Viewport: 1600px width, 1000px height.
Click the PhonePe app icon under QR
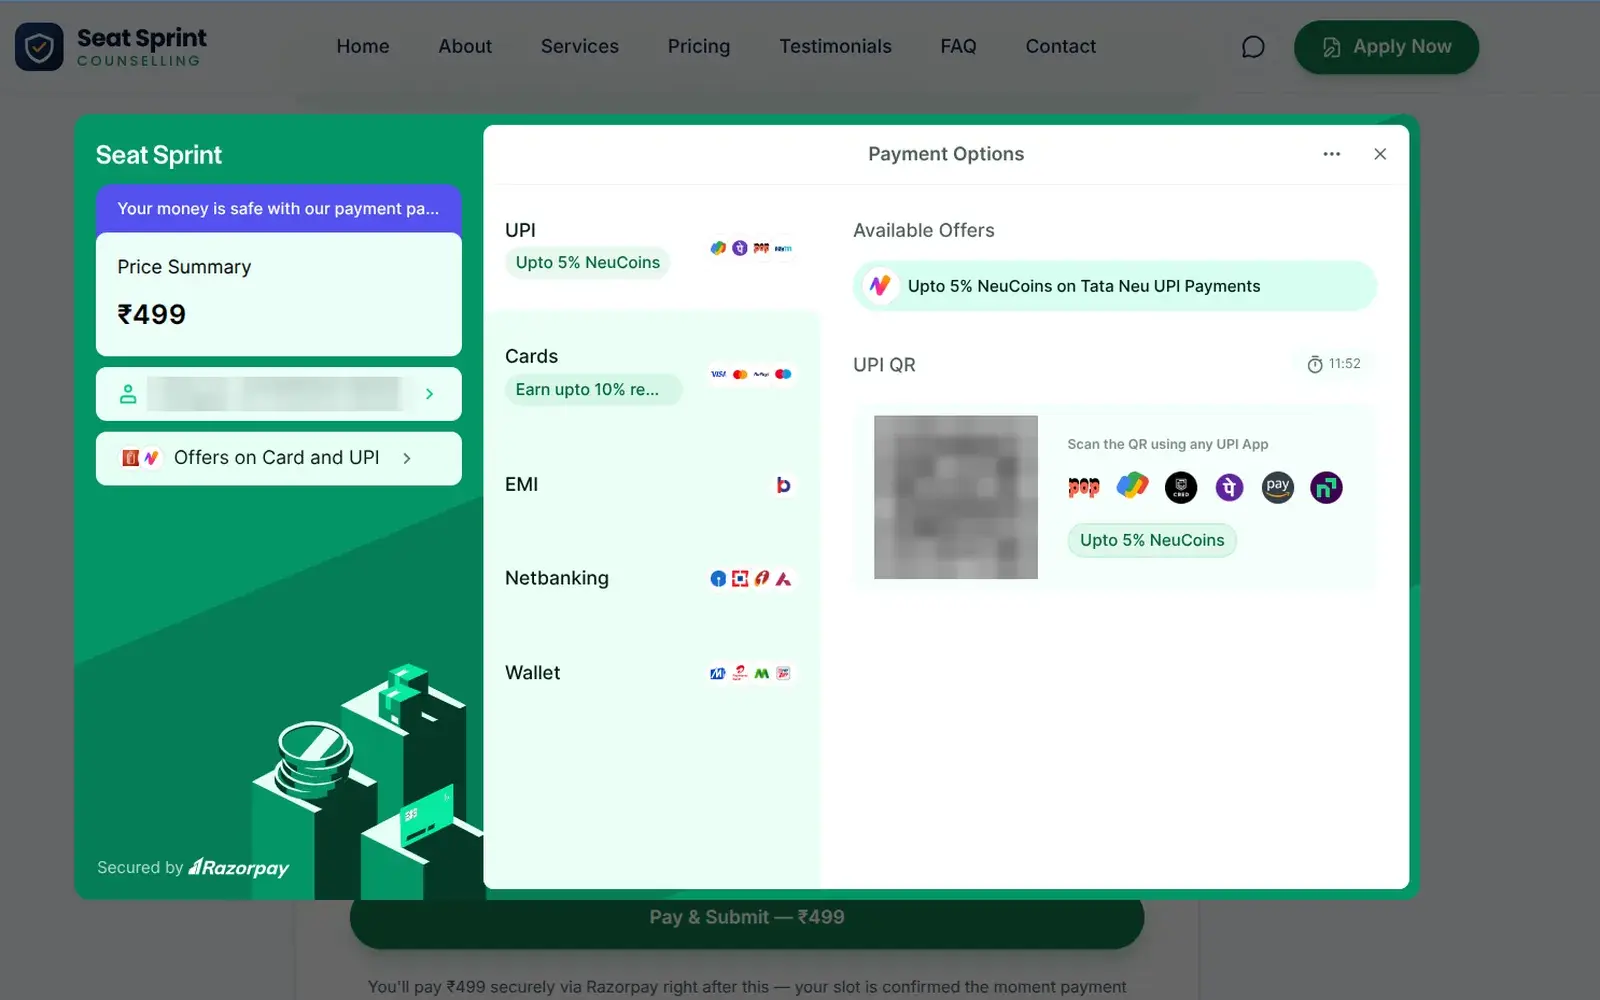(1229, 487)
